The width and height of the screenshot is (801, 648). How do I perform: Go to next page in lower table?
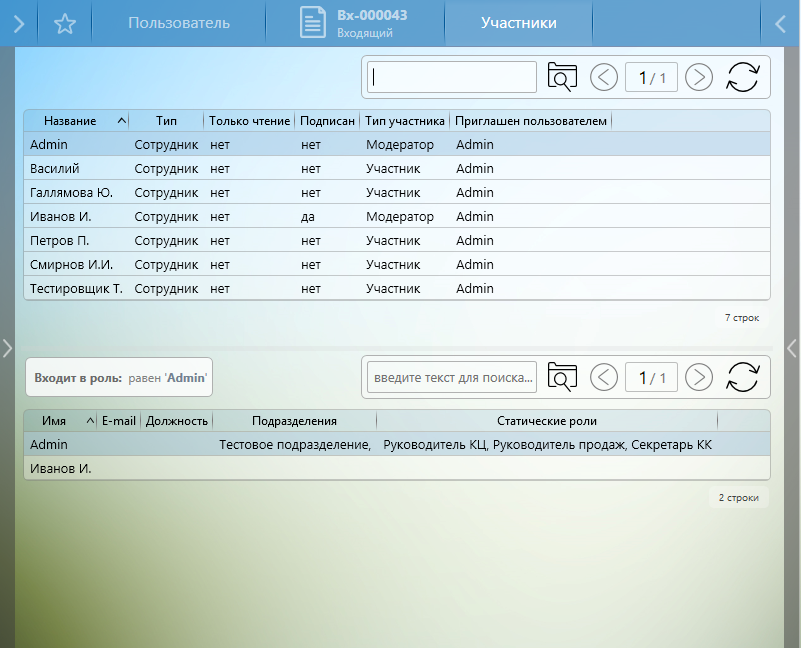click(699, 377)
